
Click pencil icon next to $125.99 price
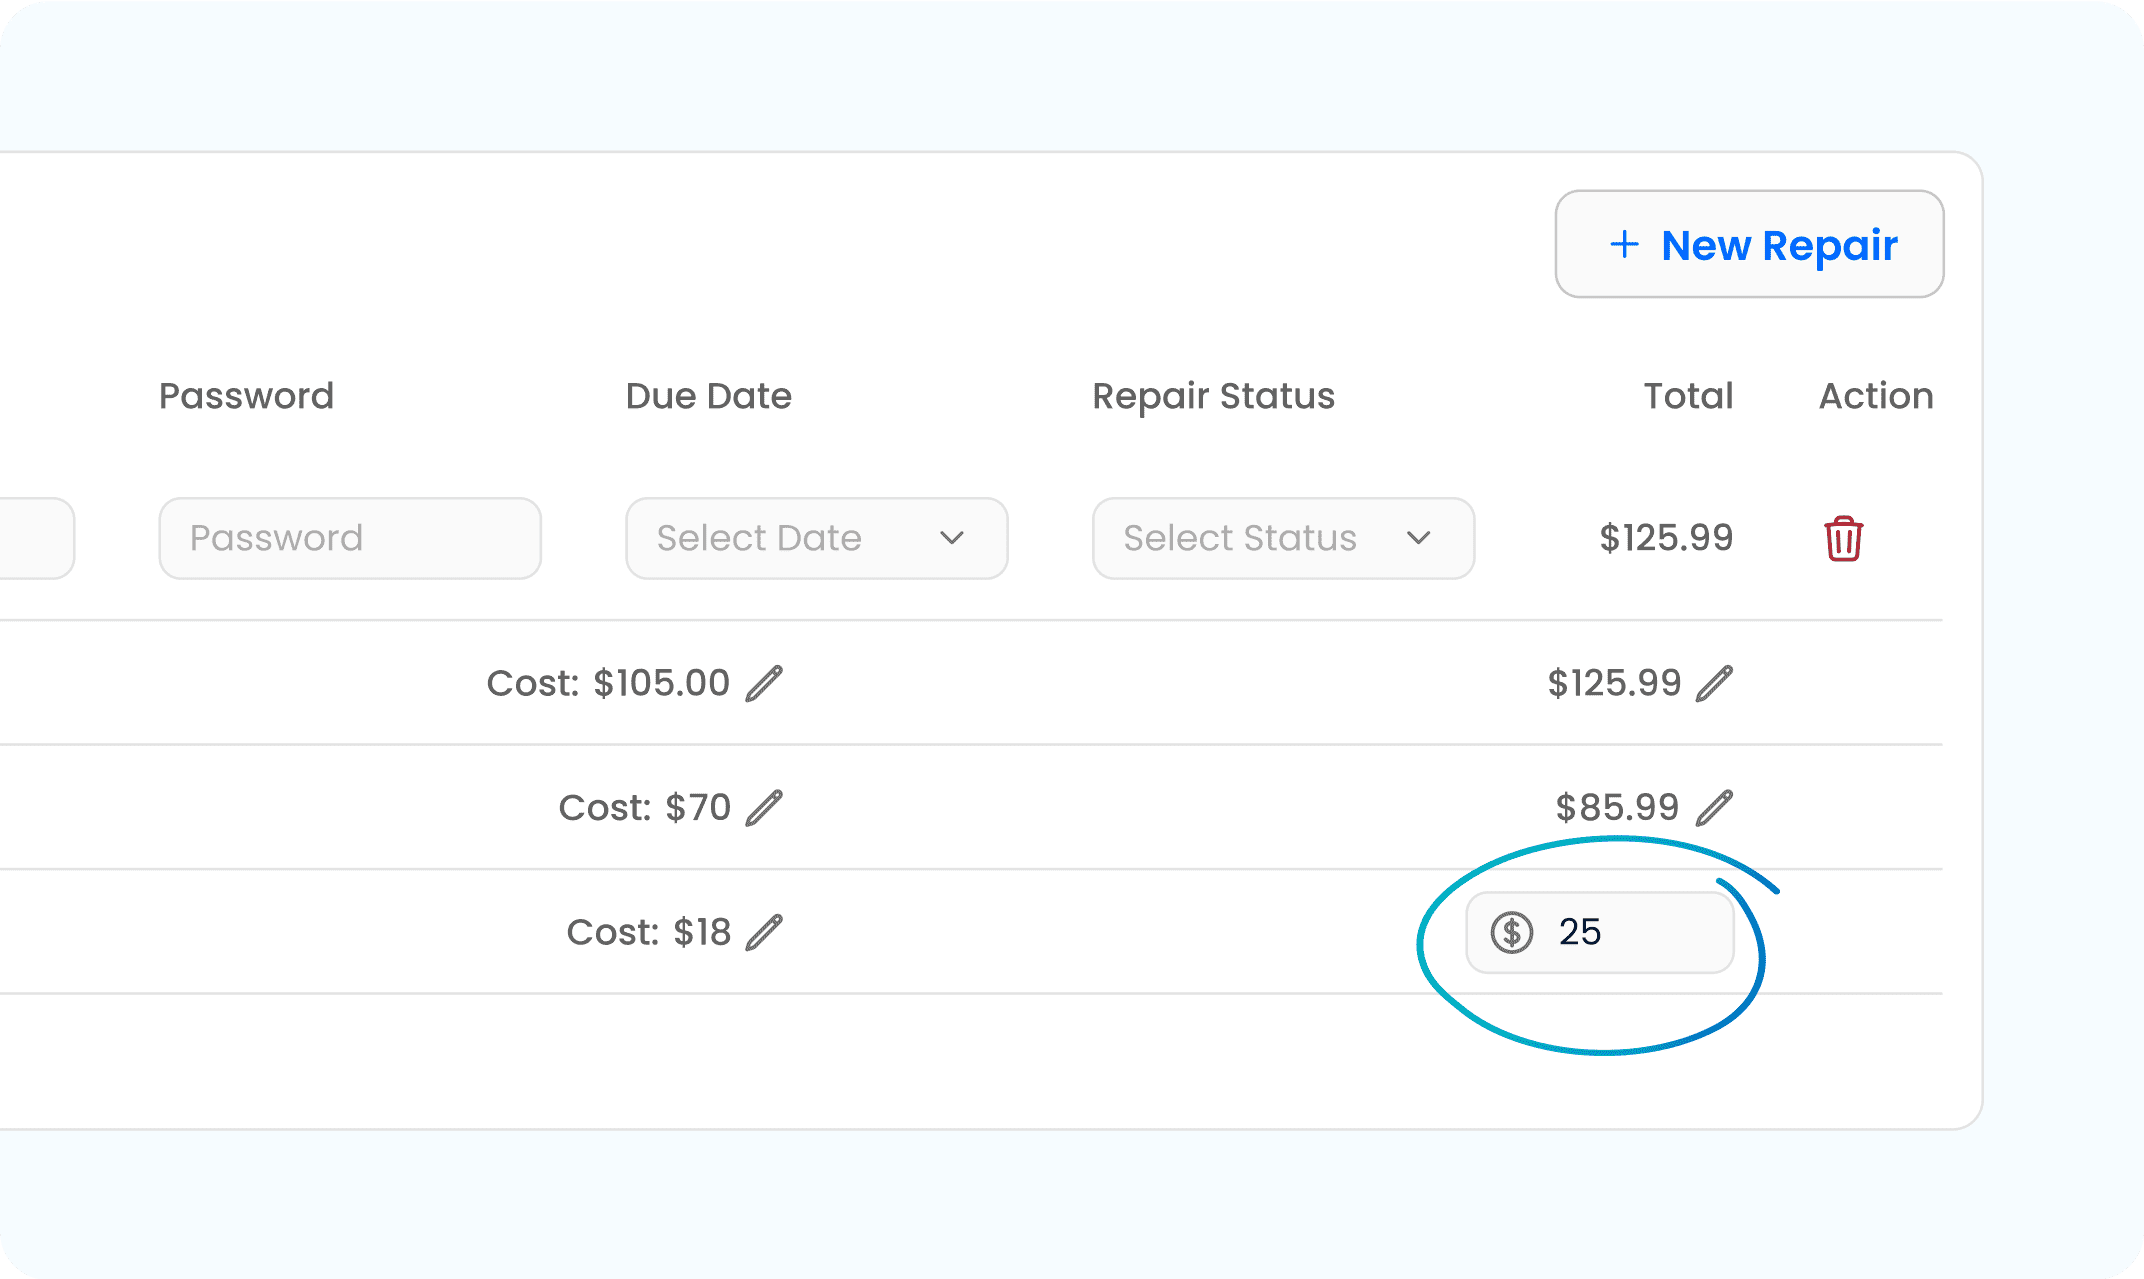1714,684
